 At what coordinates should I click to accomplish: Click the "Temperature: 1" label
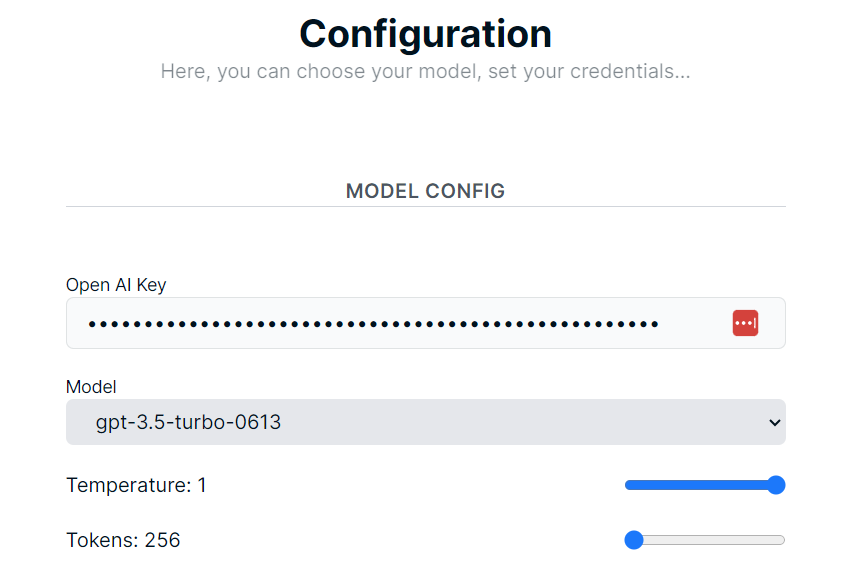pos(136,485)
